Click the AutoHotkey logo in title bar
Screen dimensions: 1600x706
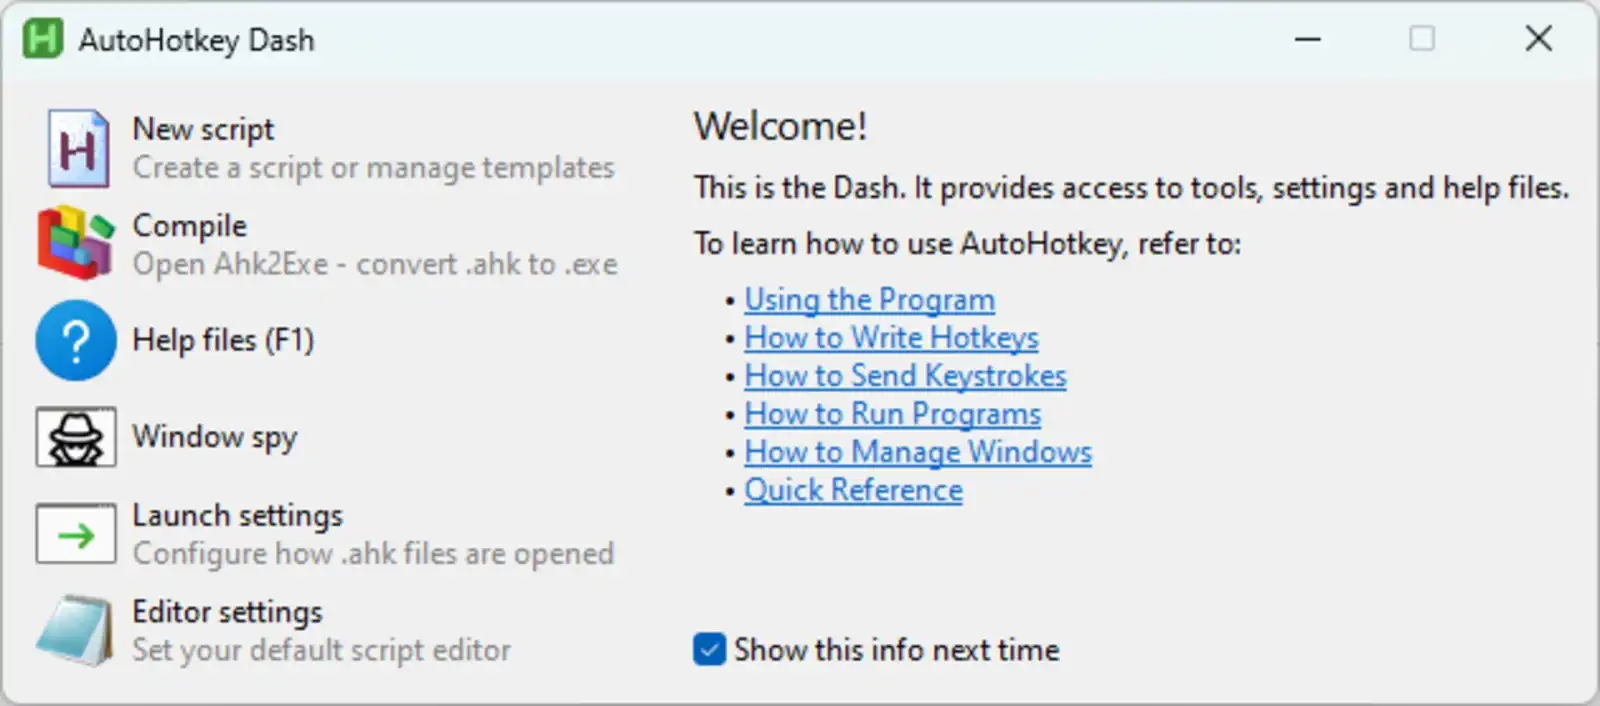click(43, 39)
